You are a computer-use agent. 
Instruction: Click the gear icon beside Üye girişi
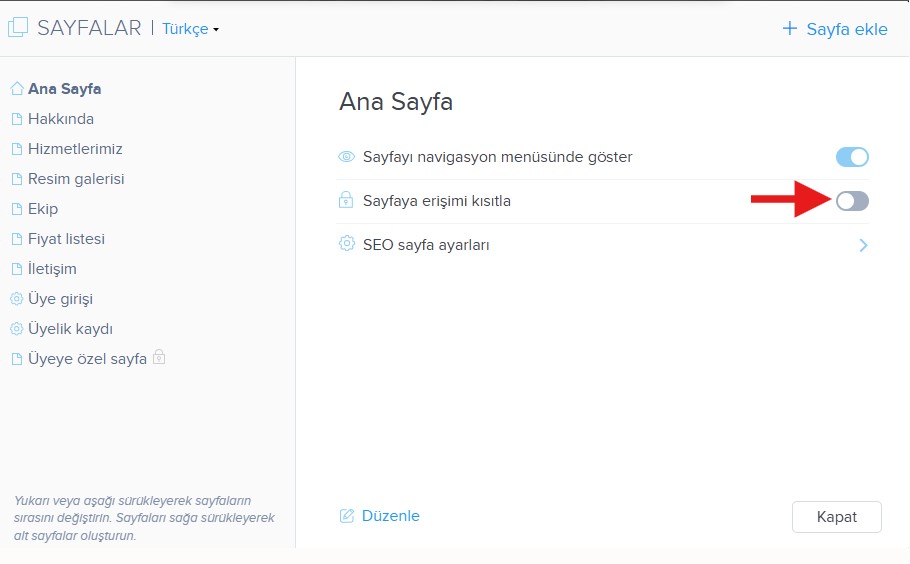[16, 299]
